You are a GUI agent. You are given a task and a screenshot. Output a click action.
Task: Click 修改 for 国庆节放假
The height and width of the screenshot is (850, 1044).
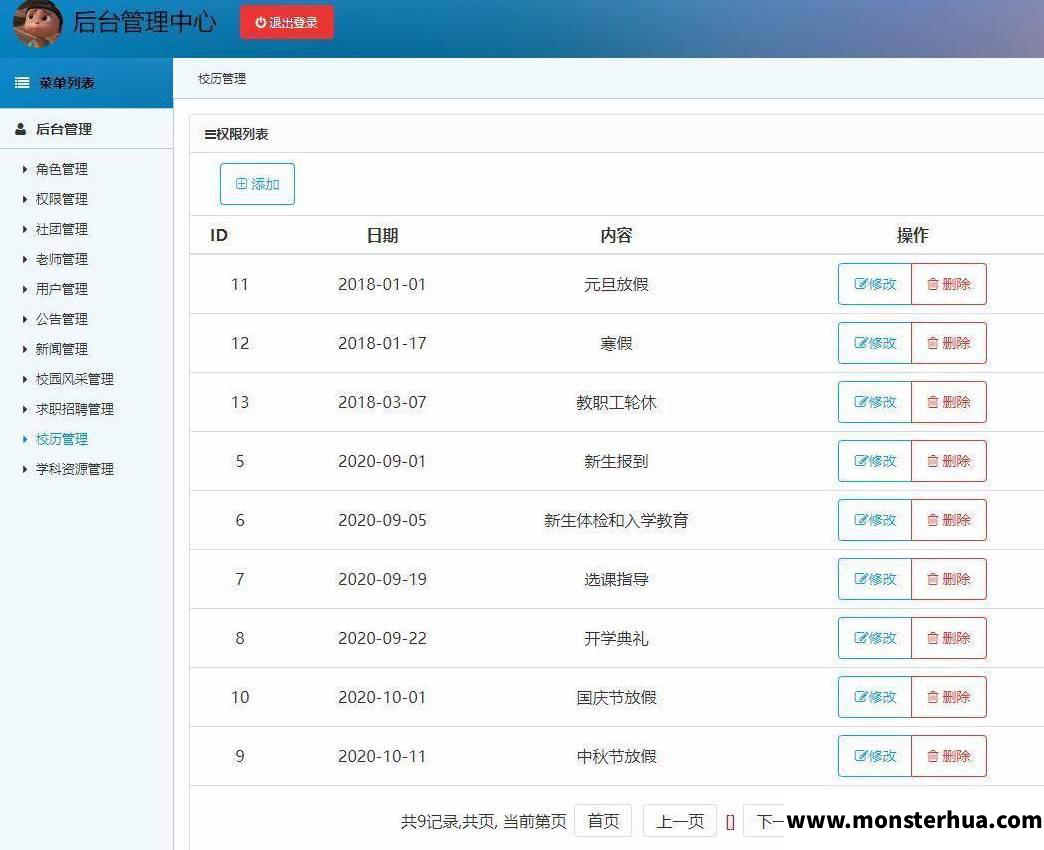875,697
